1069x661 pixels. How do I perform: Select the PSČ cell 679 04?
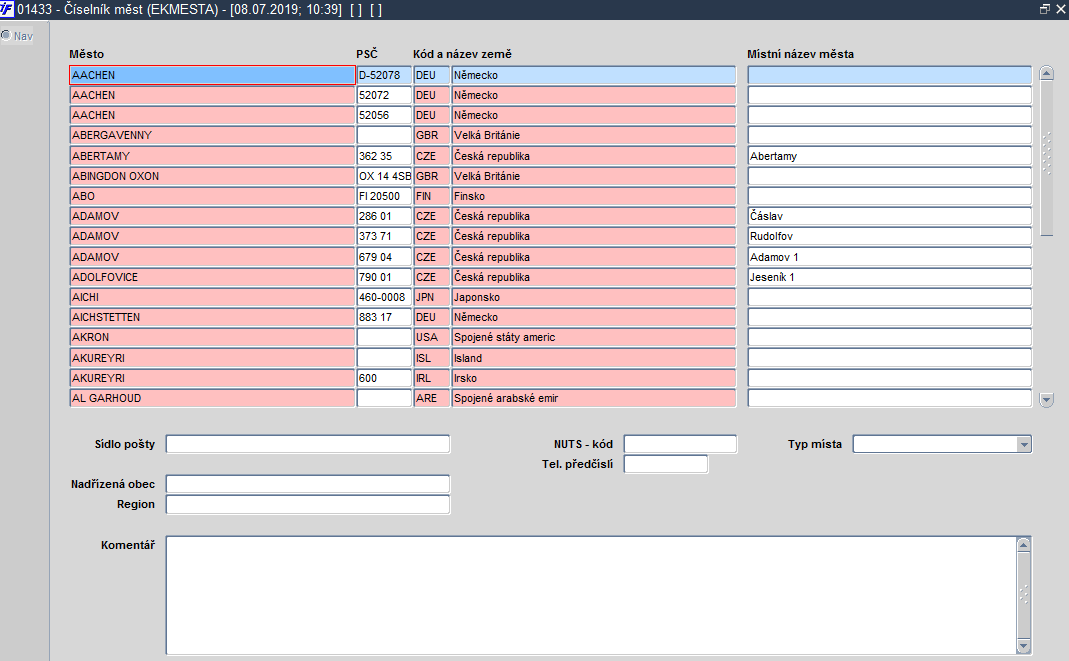[x=384, y=257]
